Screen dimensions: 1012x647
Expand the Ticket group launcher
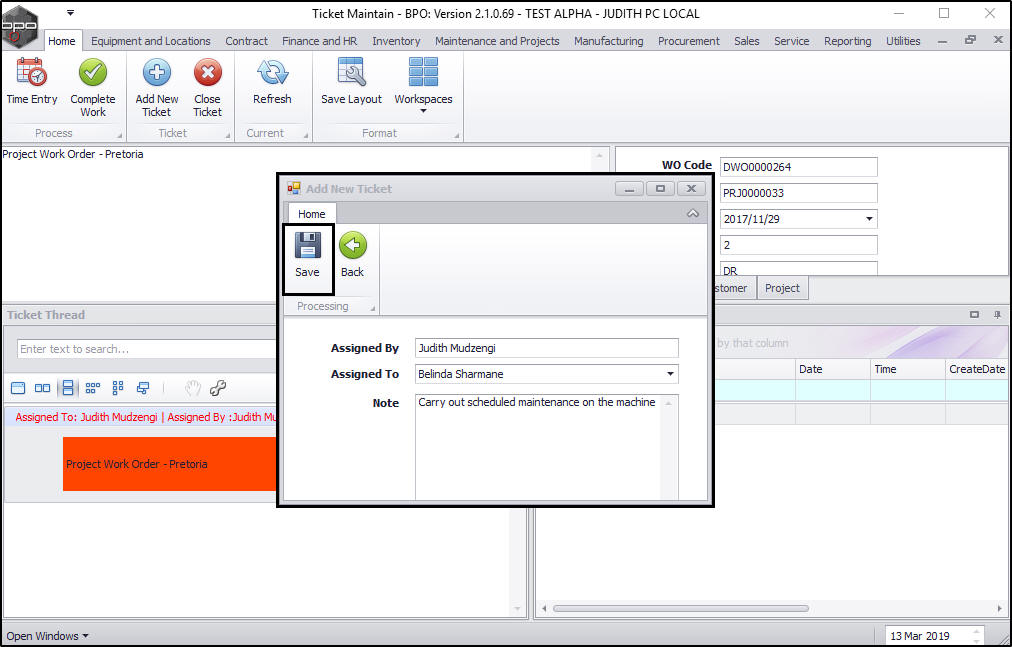[227, 136]
